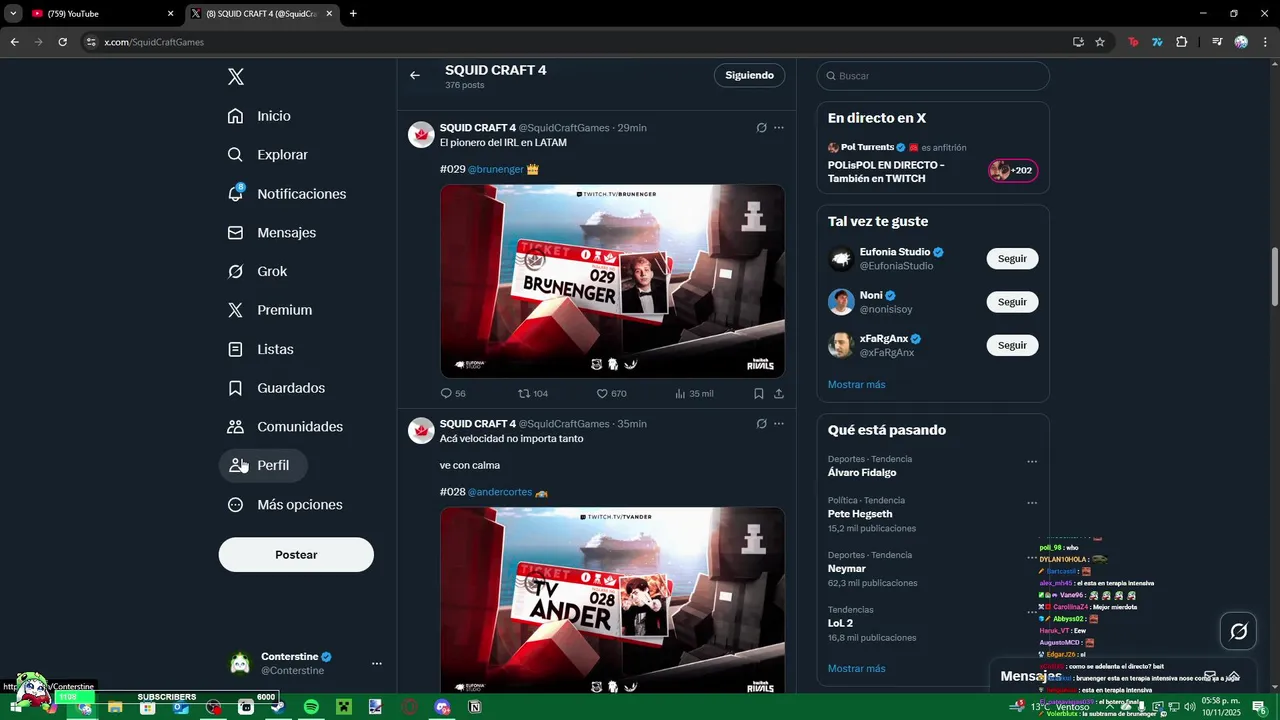Open @brunenger mention link

pyautogui.click(x=496, y=169)
